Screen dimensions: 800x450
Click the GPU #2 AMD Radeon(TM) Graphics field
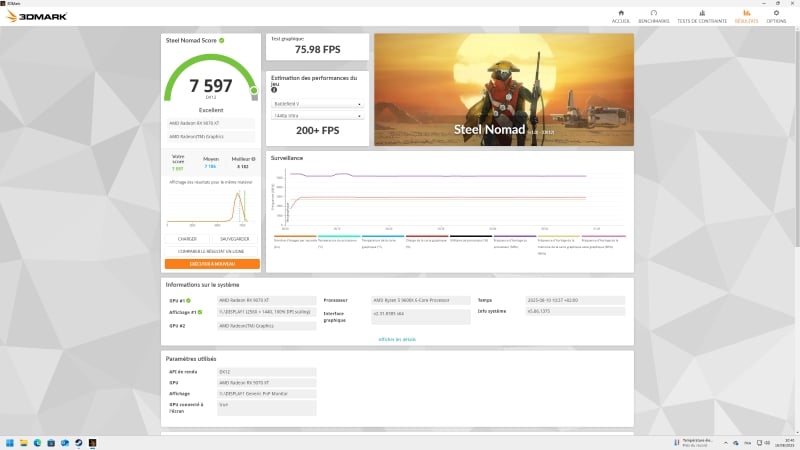click(x=266, y=326)
